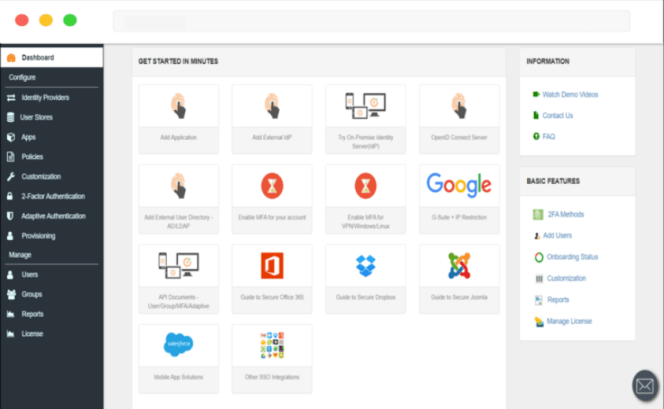Click the Mobile App Solutions caption
Screen dimensions: 664x409
tap(179, 377)
